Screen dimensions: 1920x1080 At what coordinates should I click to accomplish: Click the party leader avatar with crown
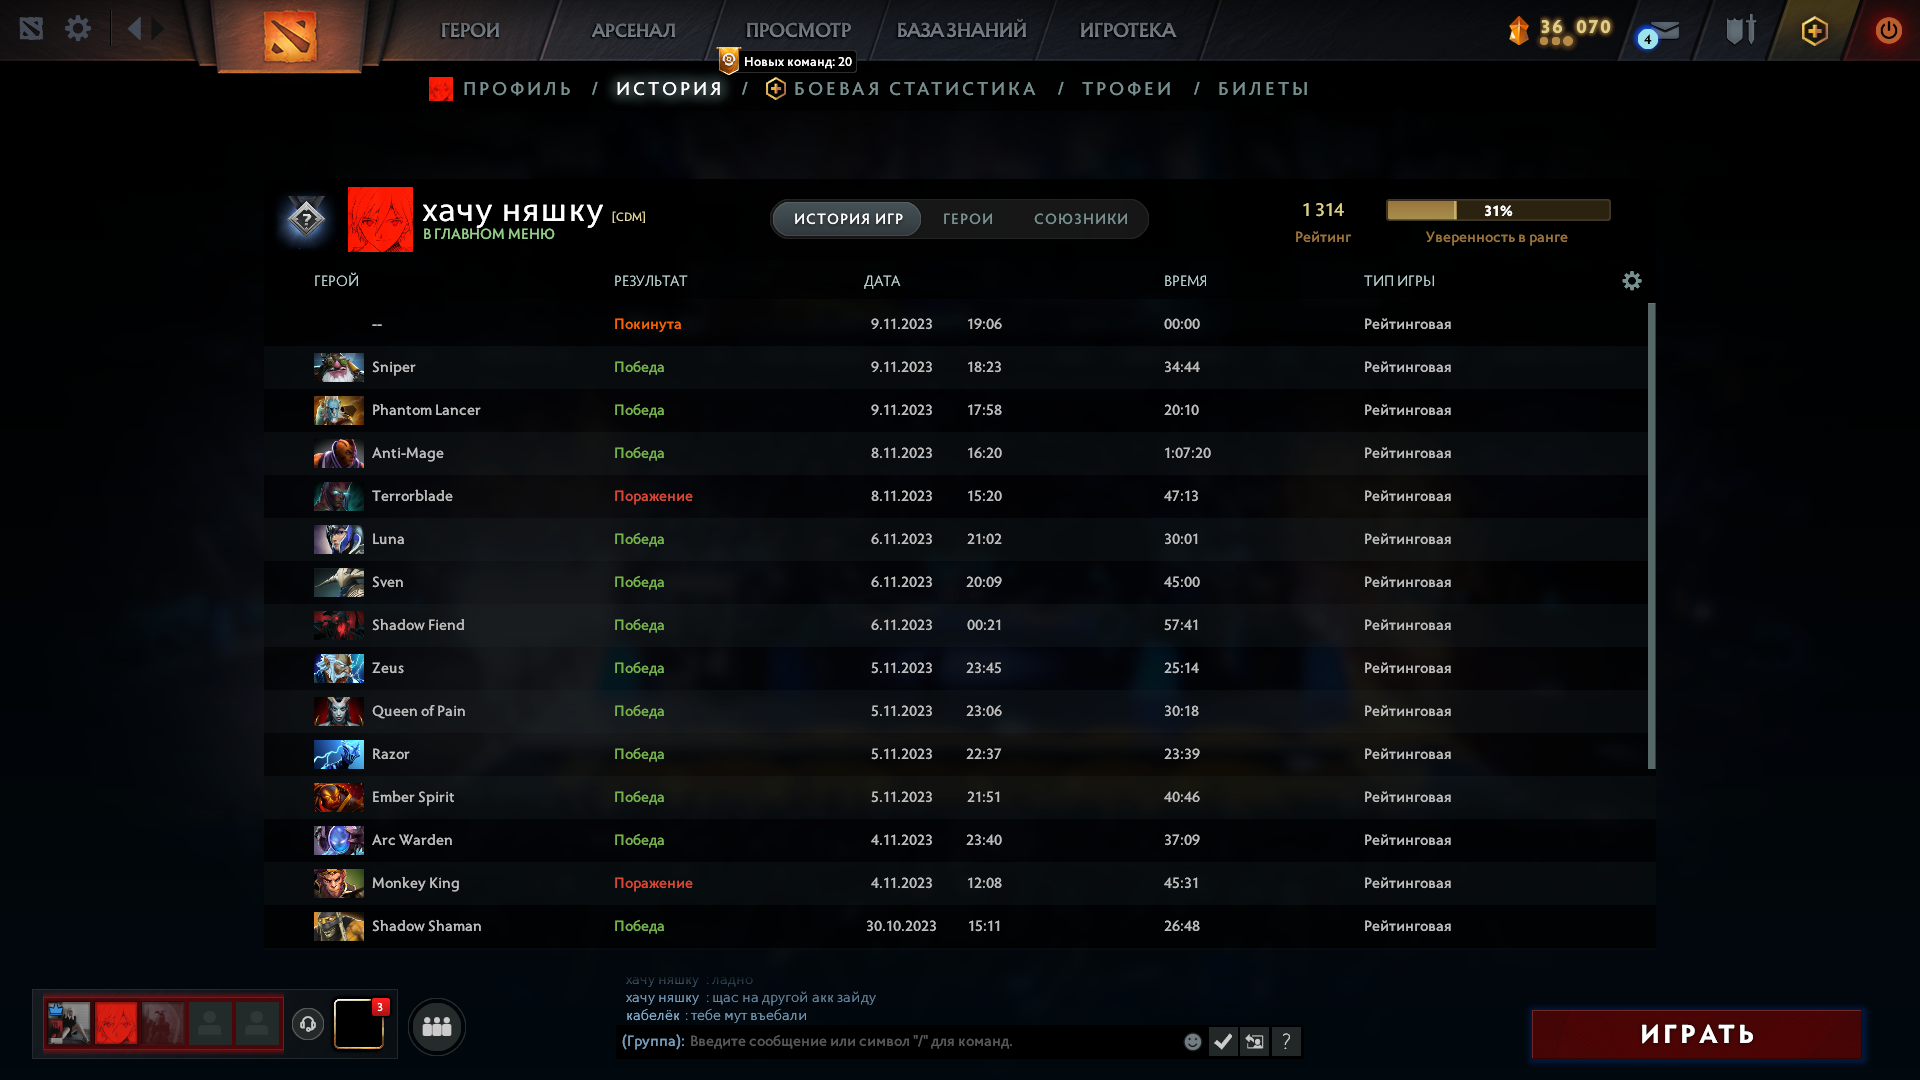pos(69,1024)
